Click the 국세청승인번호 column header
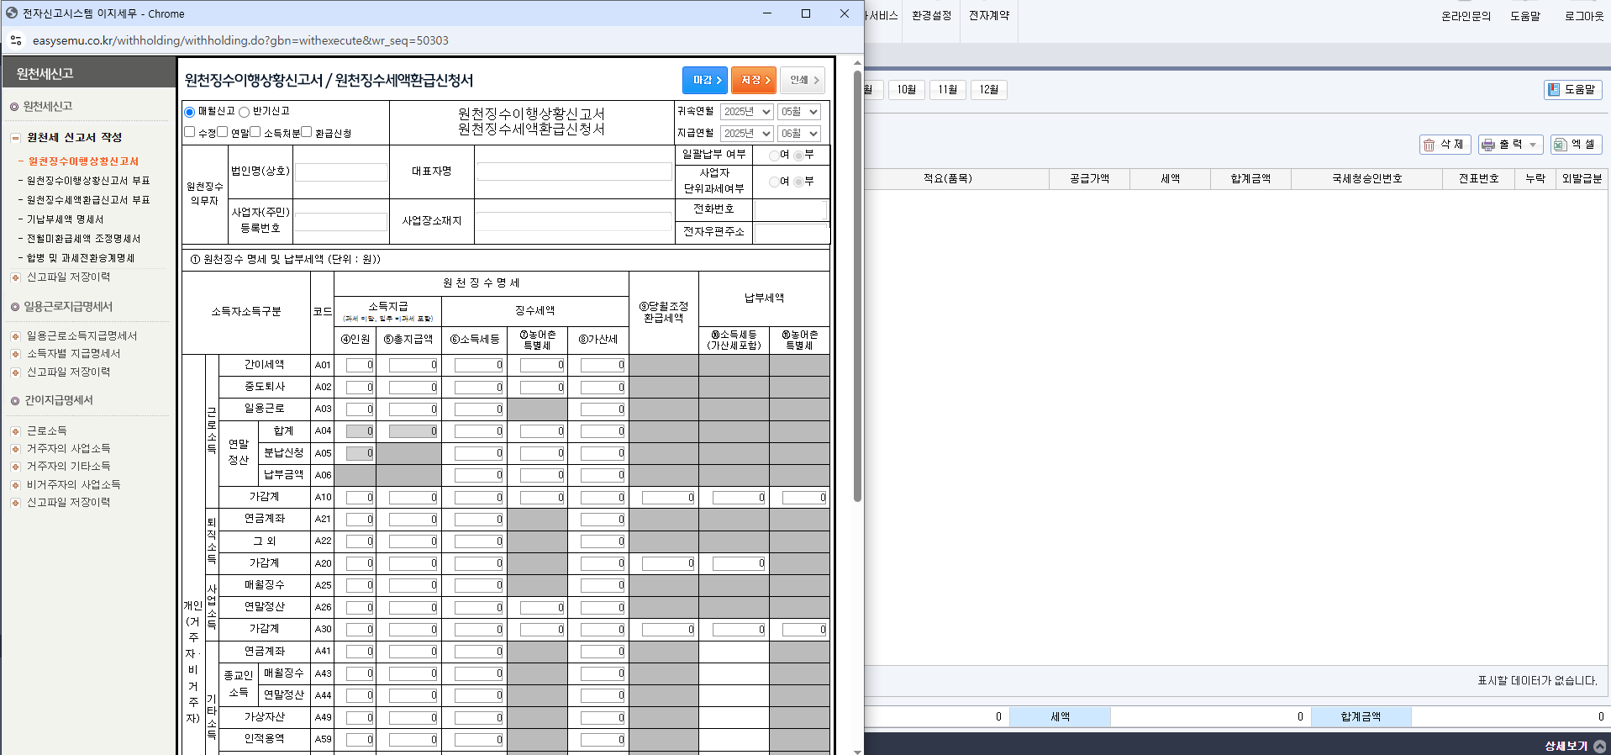Viewport: 1611px width, 755px height. point(1367,179)
